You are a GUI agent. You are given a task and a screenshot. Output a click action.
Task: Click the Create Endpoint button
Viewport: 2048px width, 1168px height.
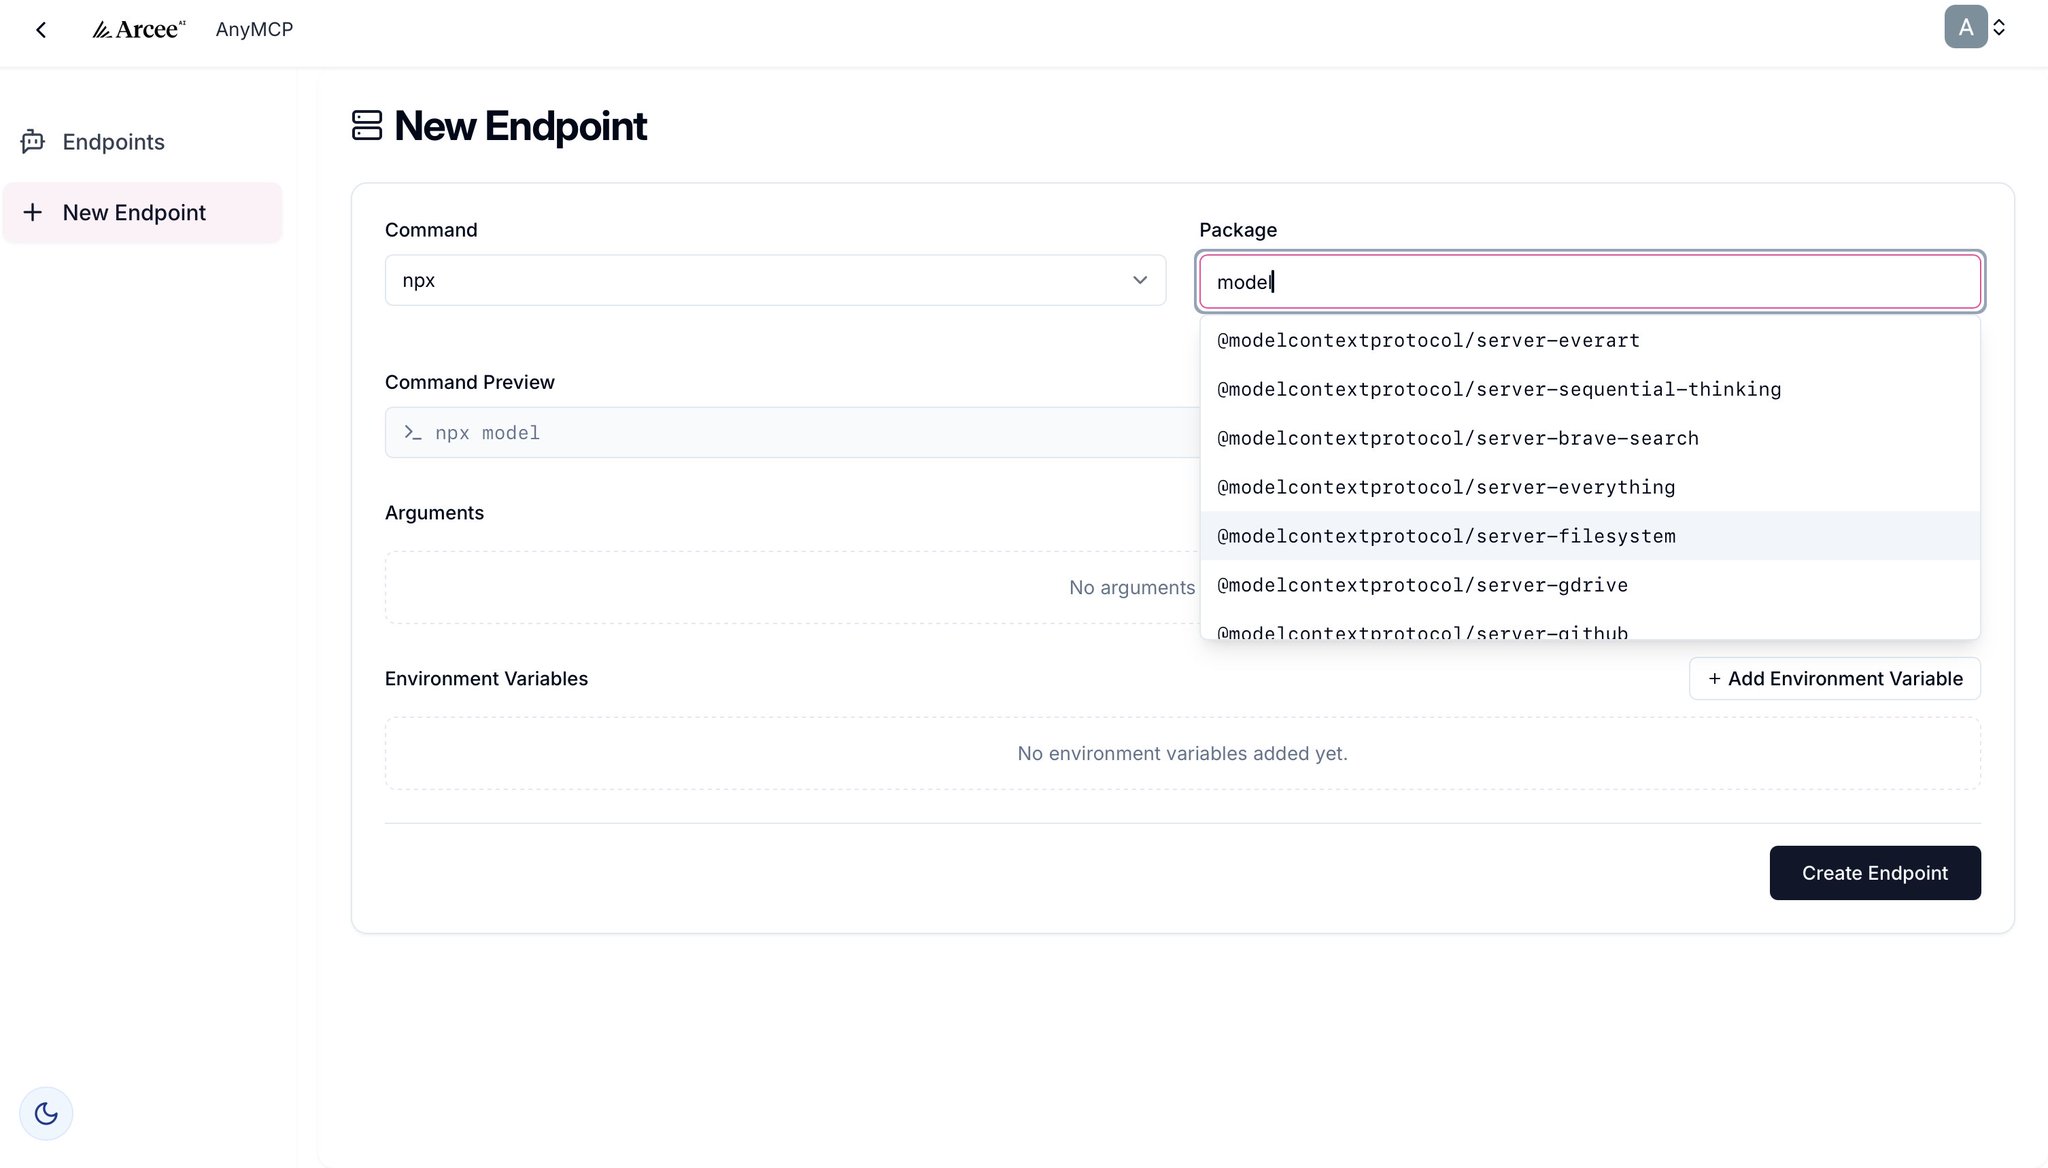(x=1875, y=873)
